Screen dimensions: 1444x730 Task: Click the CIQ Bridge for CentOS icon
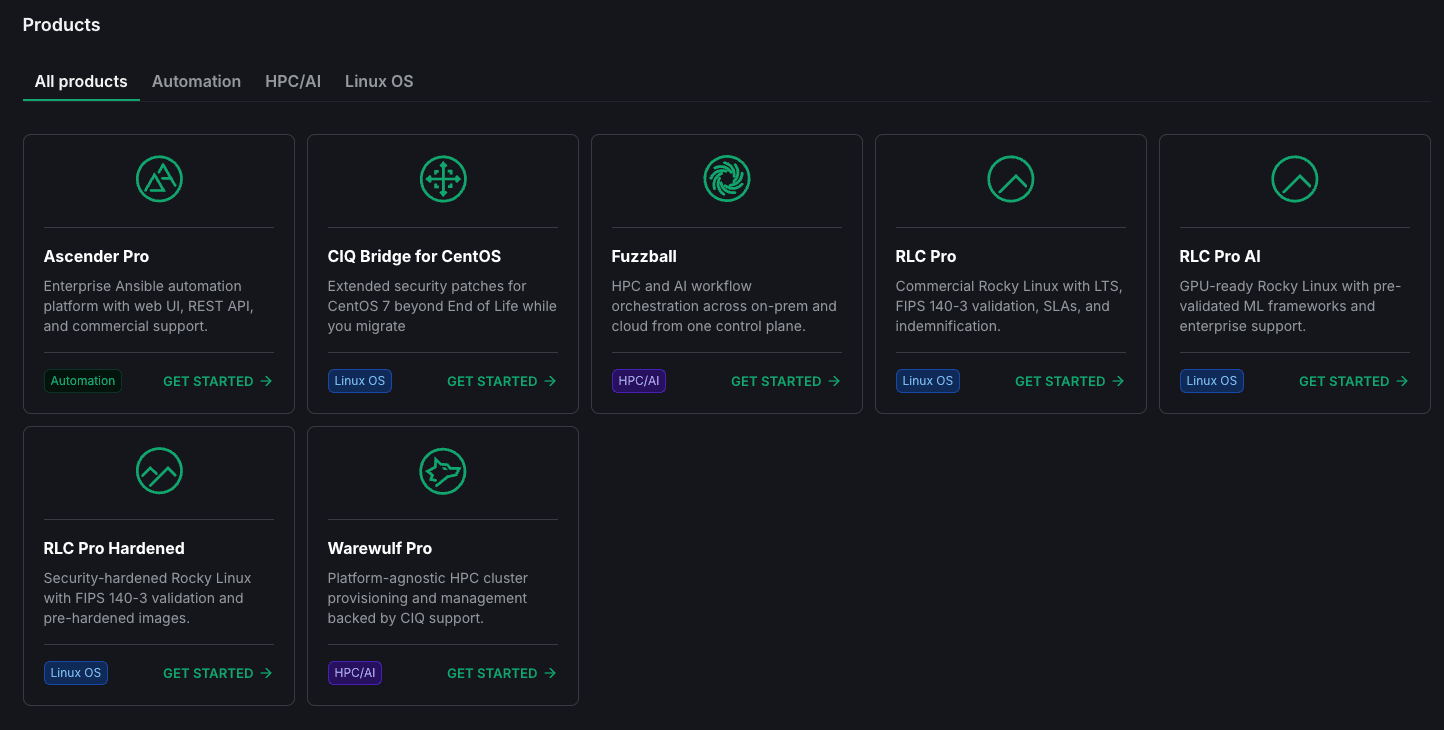[x=443, y=179]
